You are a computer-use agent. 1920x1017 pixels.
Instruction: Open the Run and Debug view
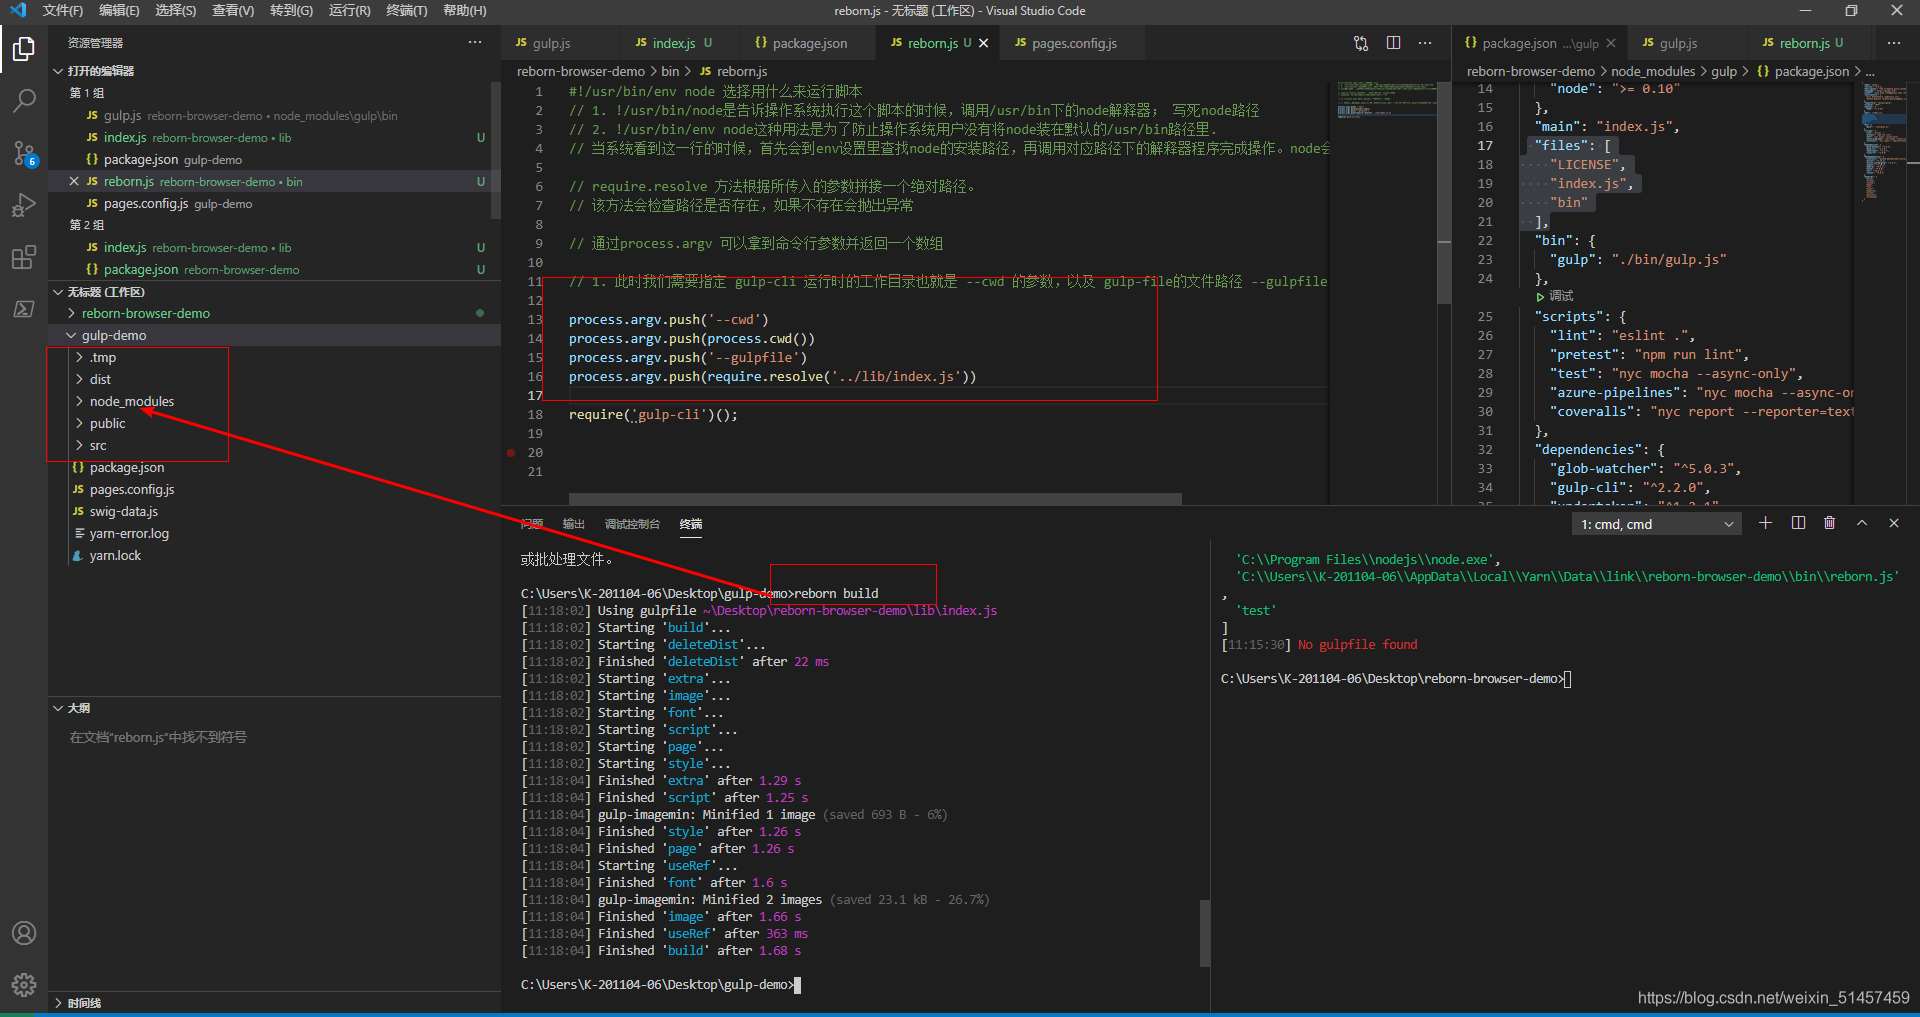24,205
